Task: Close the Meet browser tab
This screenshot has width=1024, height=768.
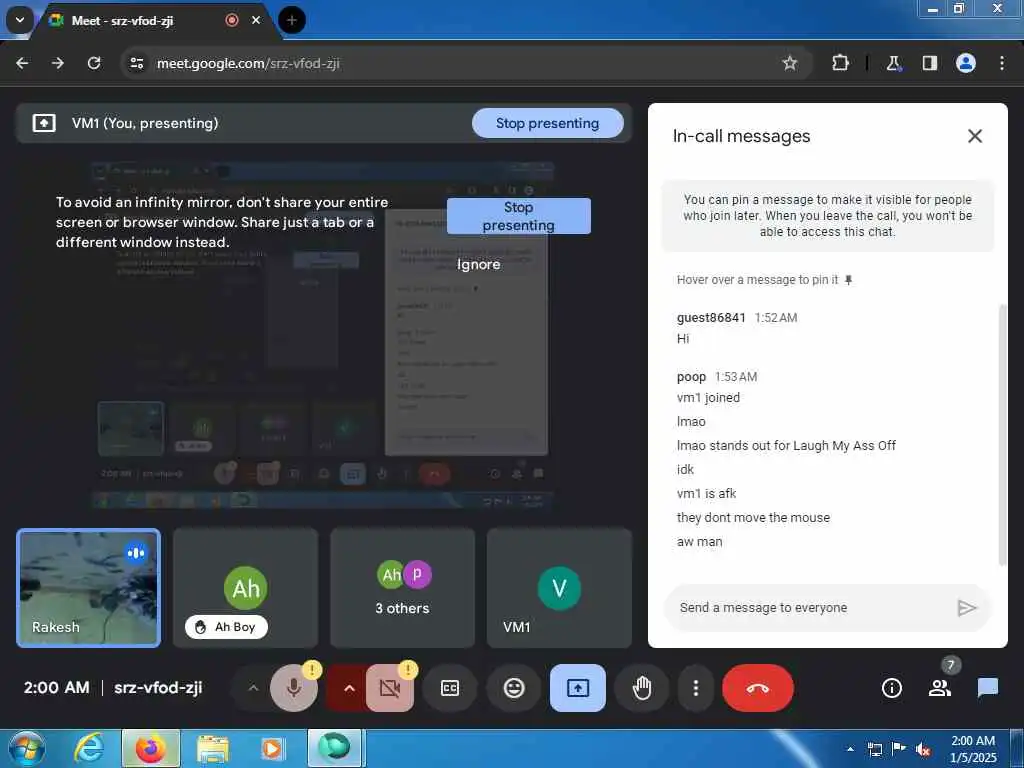Action: pyautogui.click(x=256, y=20)
